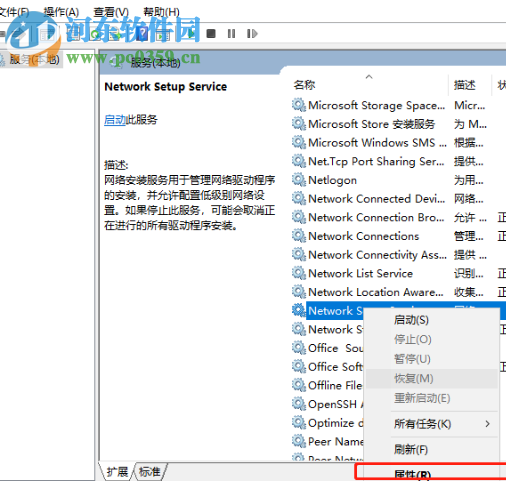The width and height of the screenshot is (506, 482).
Task: Click gear icon of Netlogon service
Action: coord(299,180)
